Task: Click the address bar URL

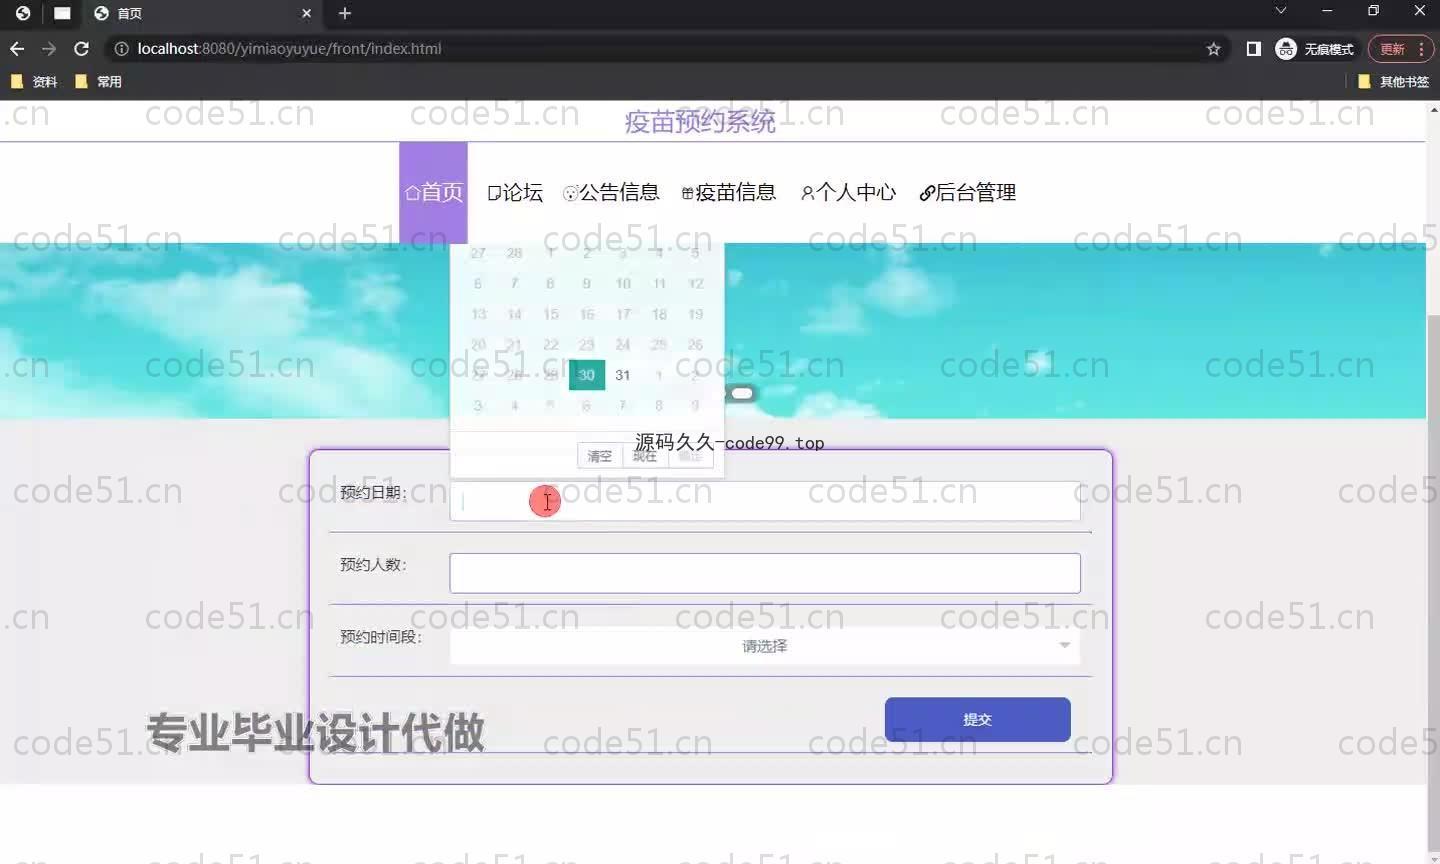Action: tap(289, 48)
